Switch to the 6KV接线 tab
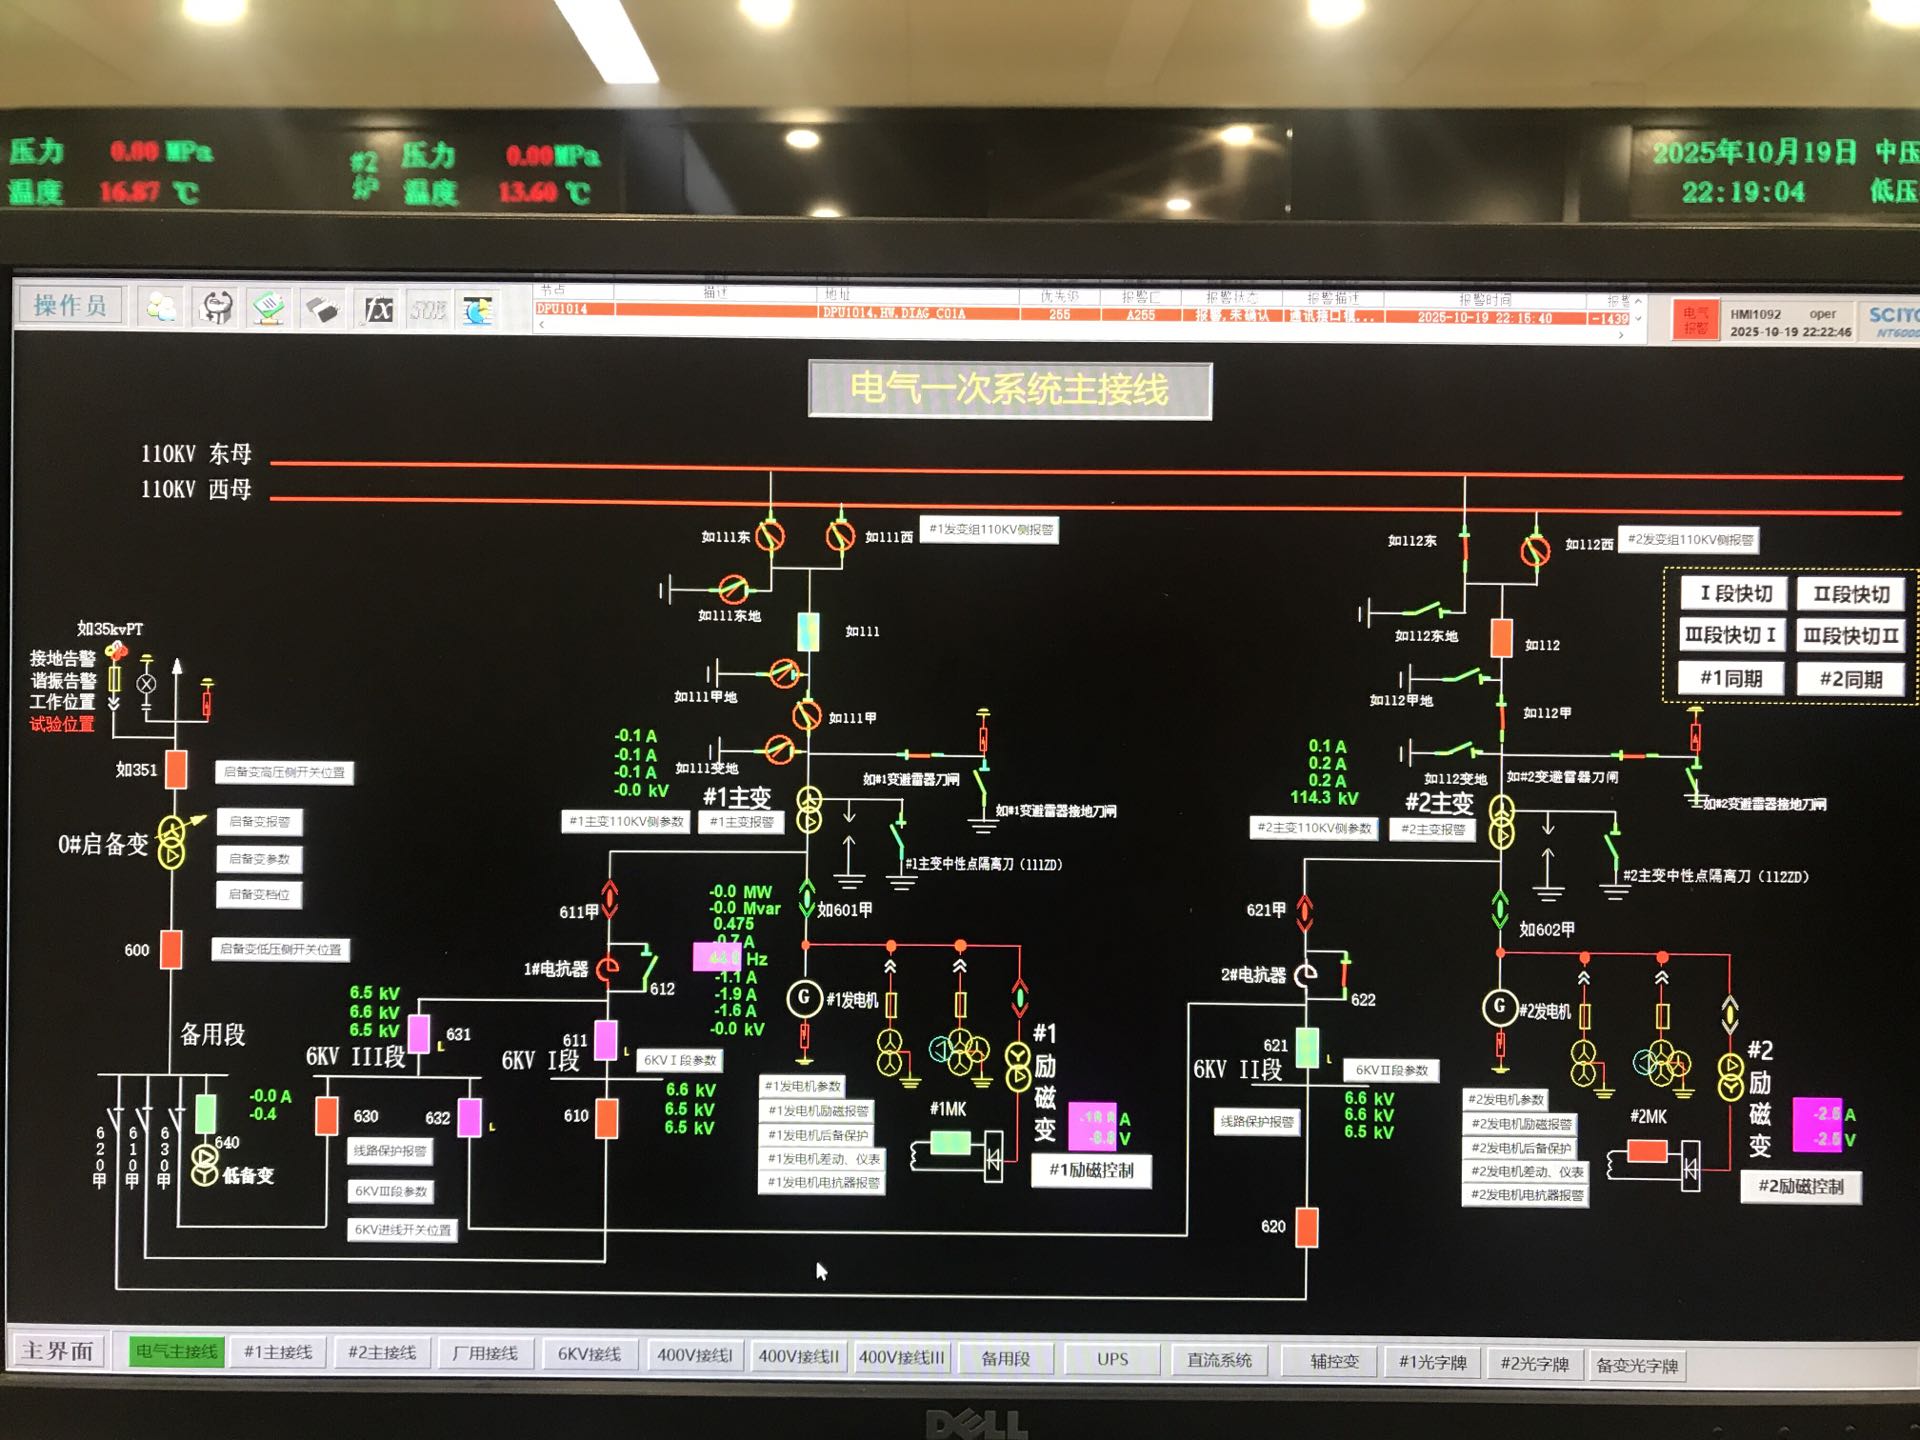The width and height of the screenshot is (1920, 1440). [589, 1354]
